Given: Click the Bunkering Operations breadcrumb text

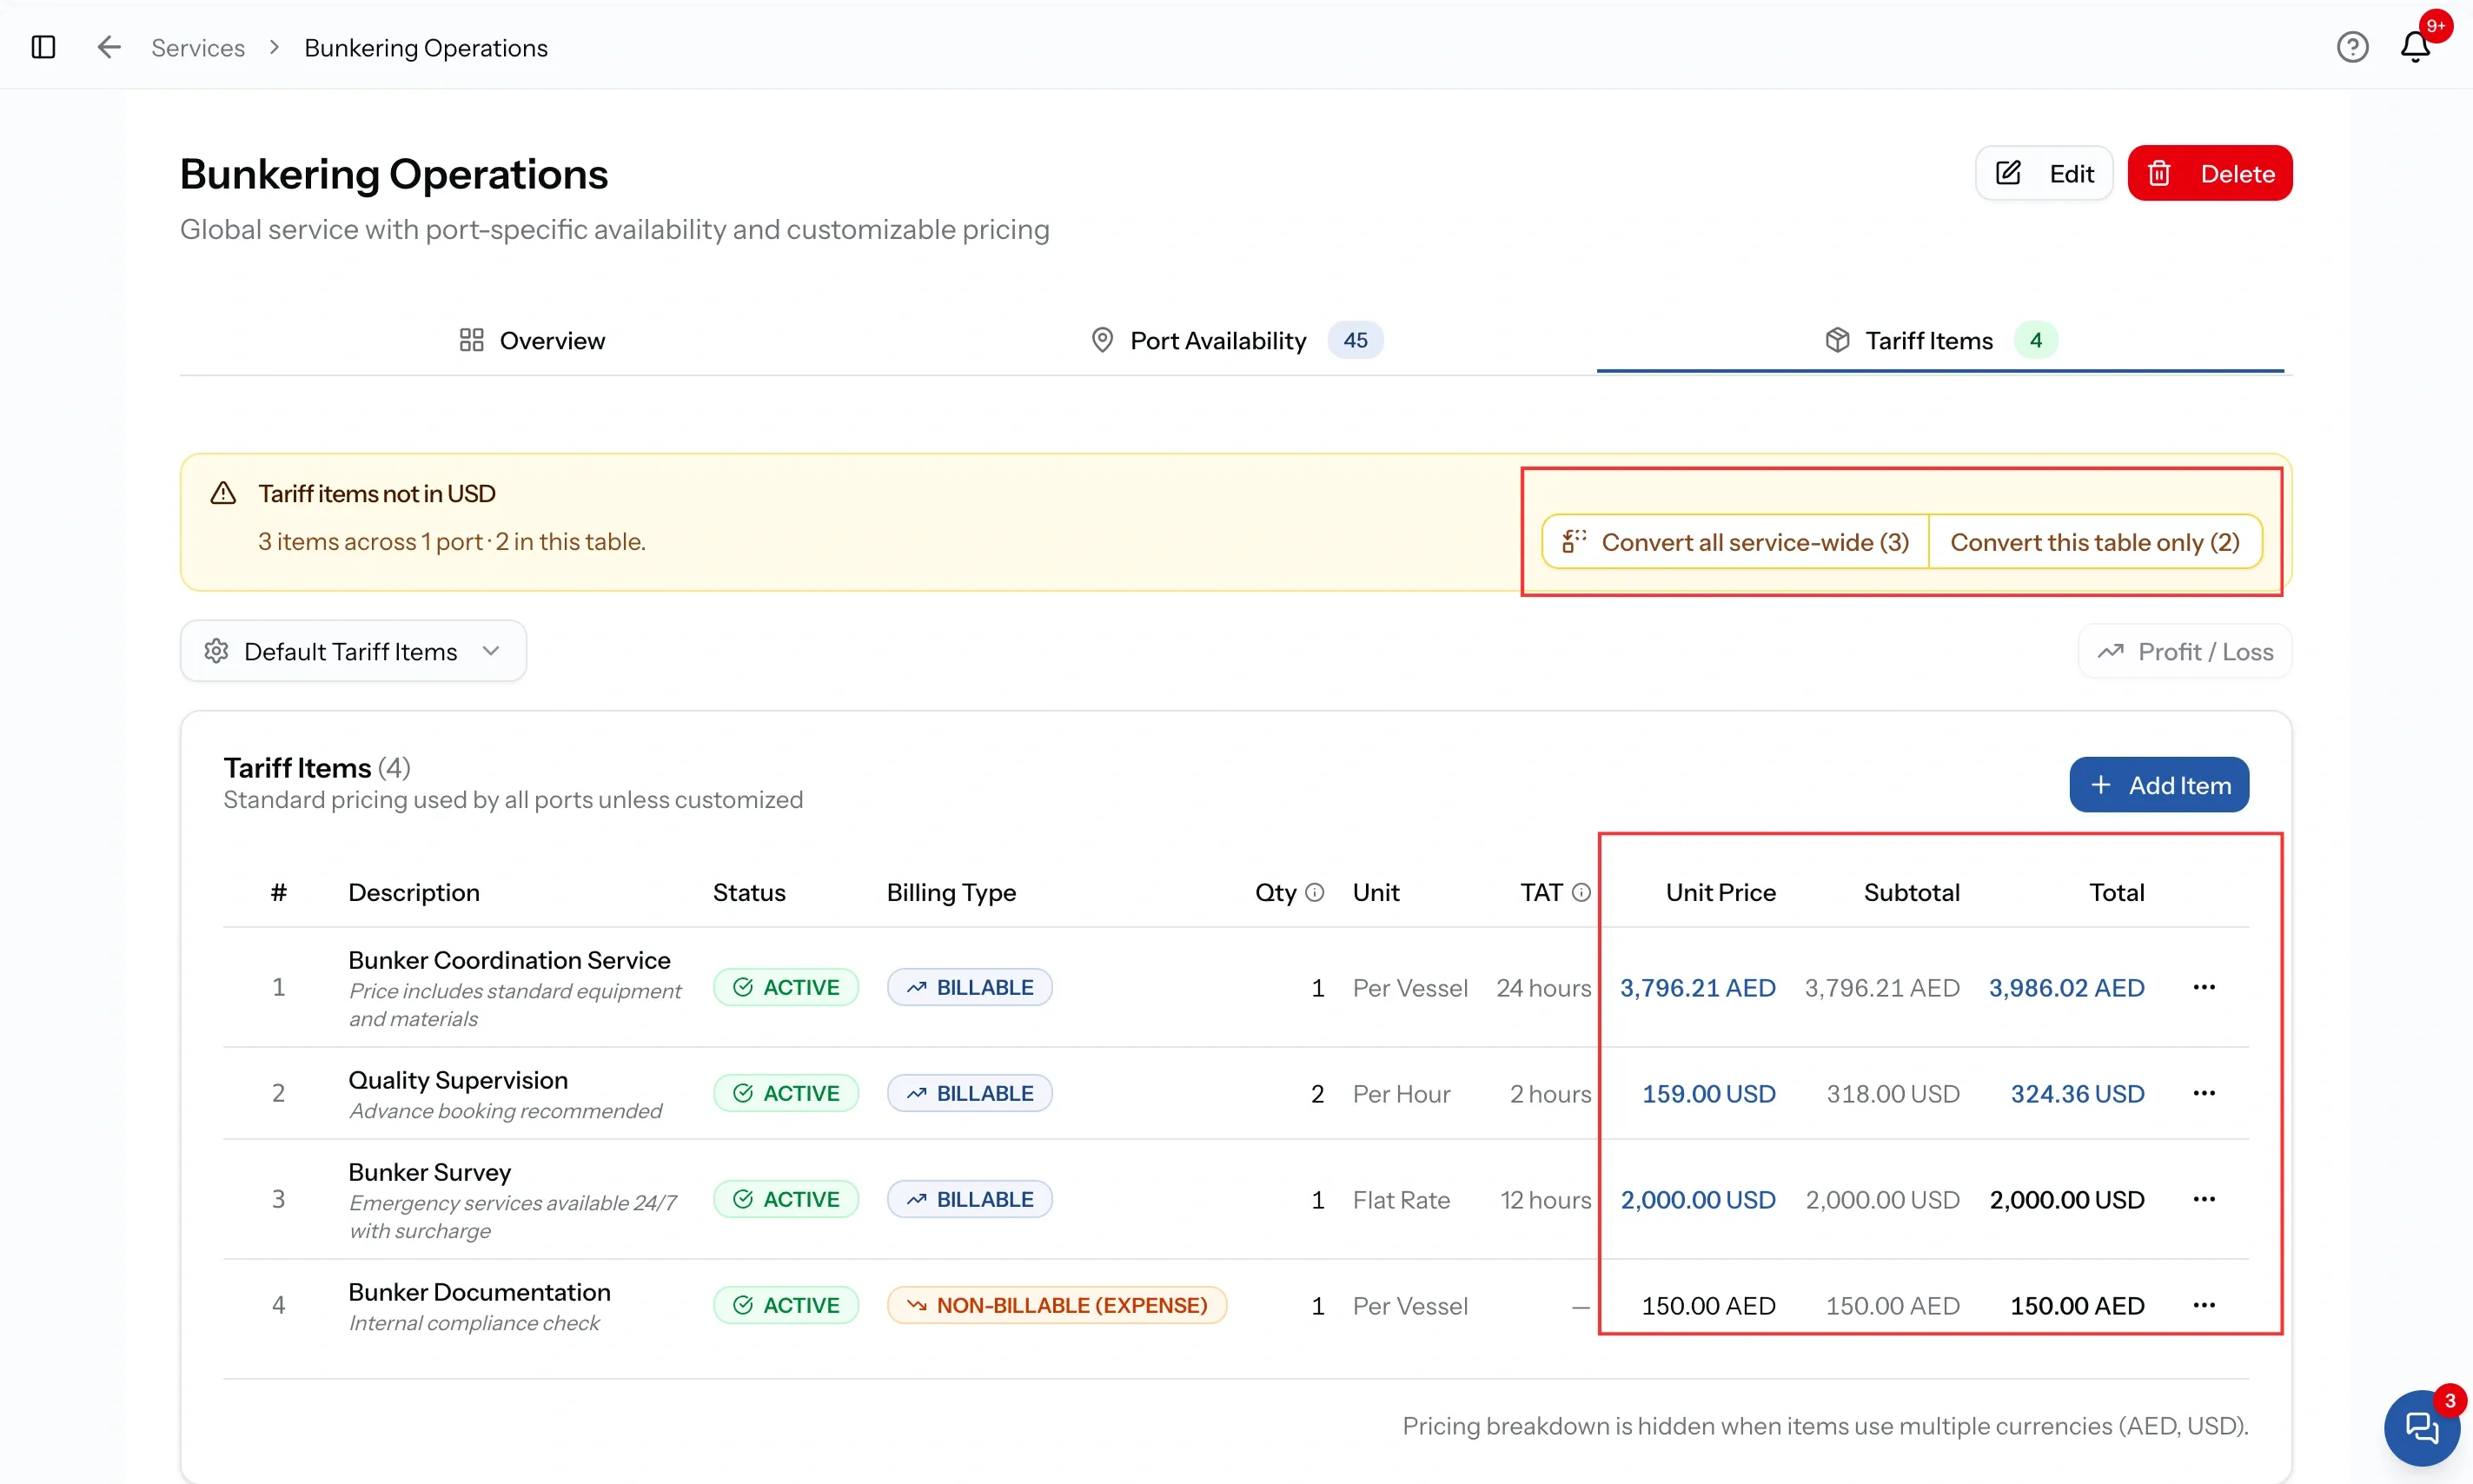Looking at the screenshot, I should 426,47.
